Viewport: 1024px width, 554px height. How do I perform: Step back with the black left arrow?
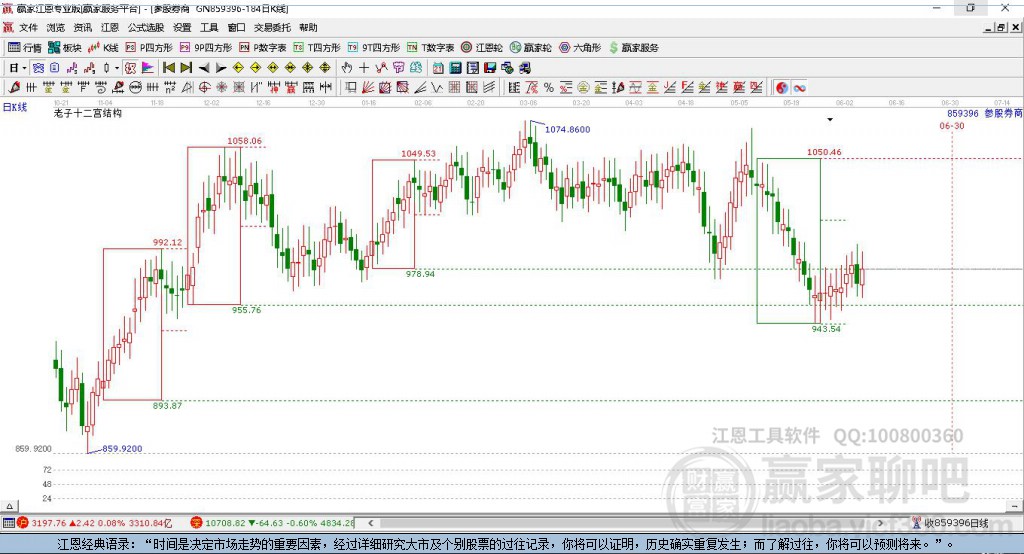tap(204, 68)
